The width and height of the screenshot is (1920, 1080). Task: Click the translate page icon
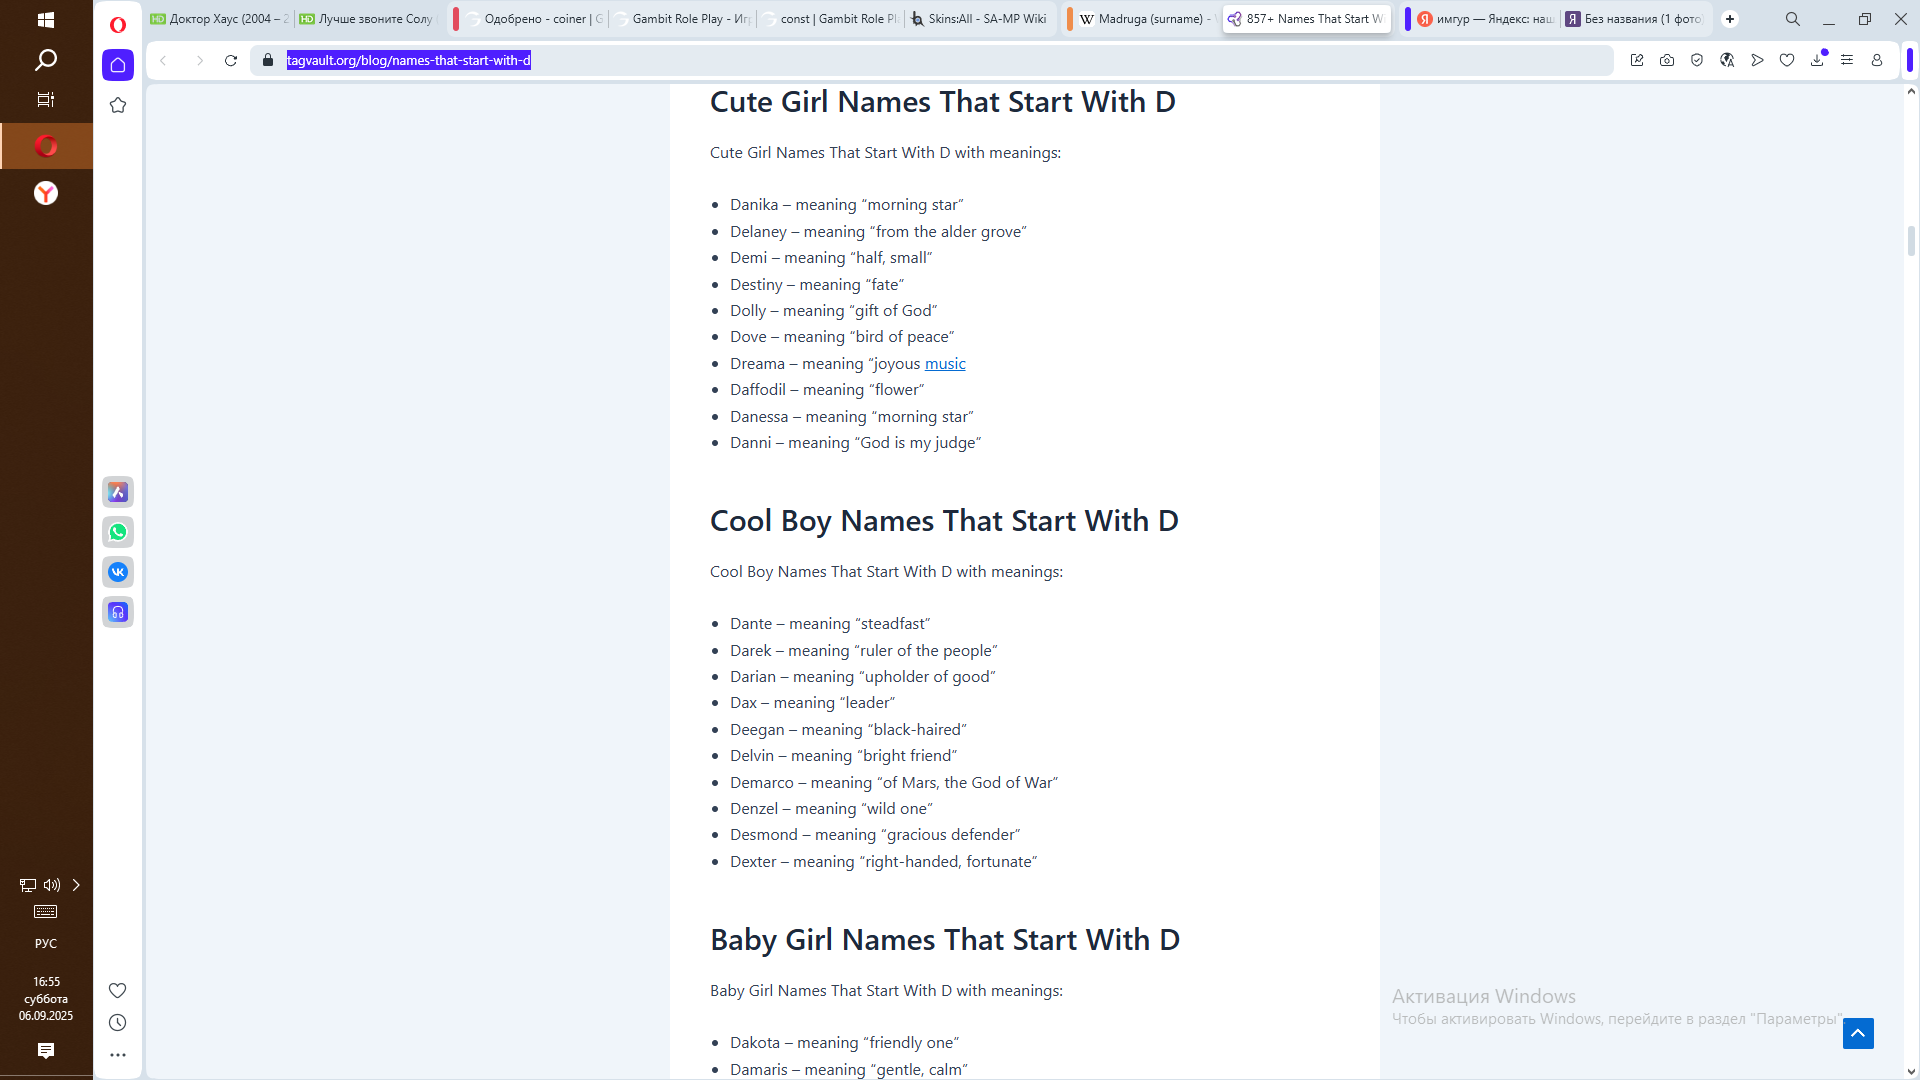pyautogui.click(x=1727, y=60)
